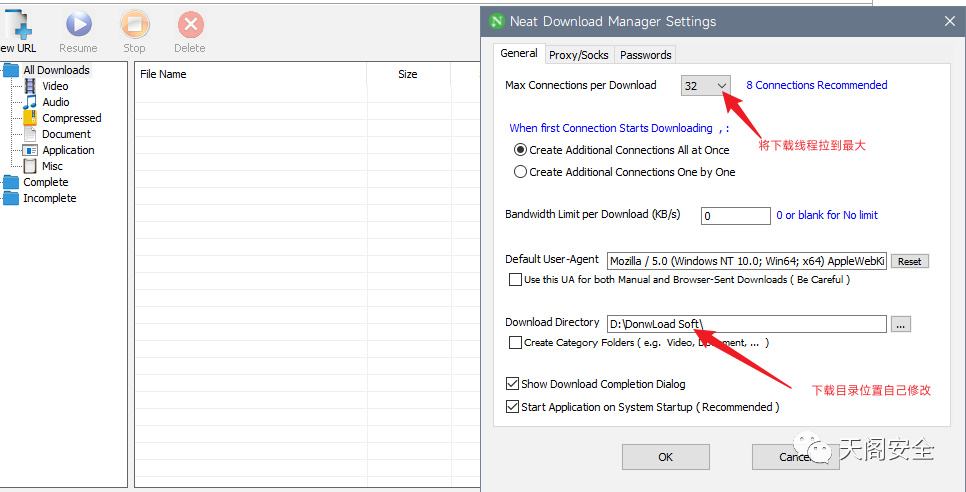Click the Cancel button
The height and width of the screenshot is (492, 966).
click(x=795, y=457)
